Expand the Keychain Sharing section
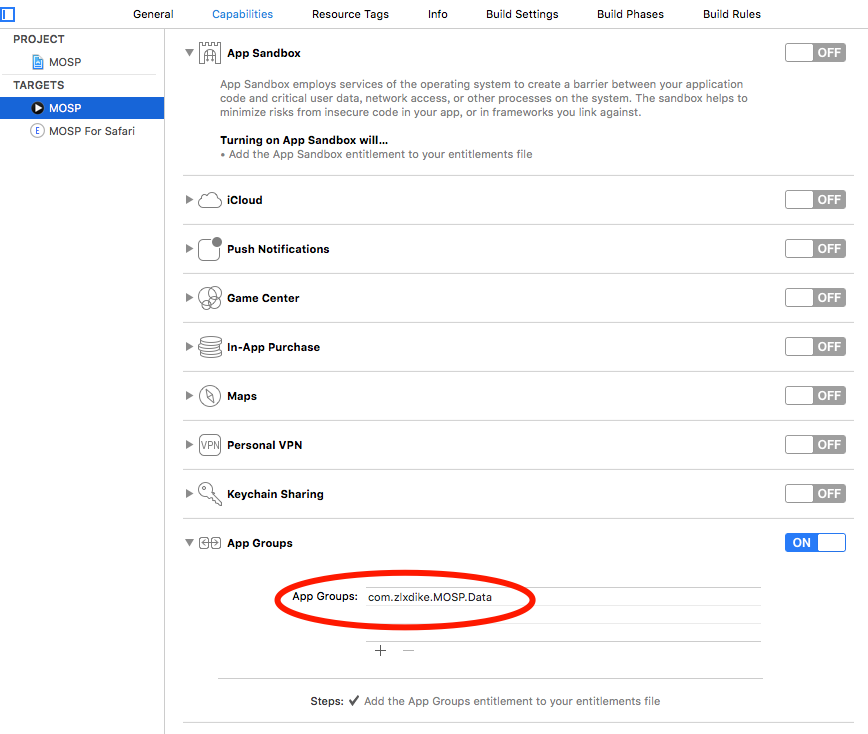This screenshot has width=868, height=734. (x=189, y=494)
